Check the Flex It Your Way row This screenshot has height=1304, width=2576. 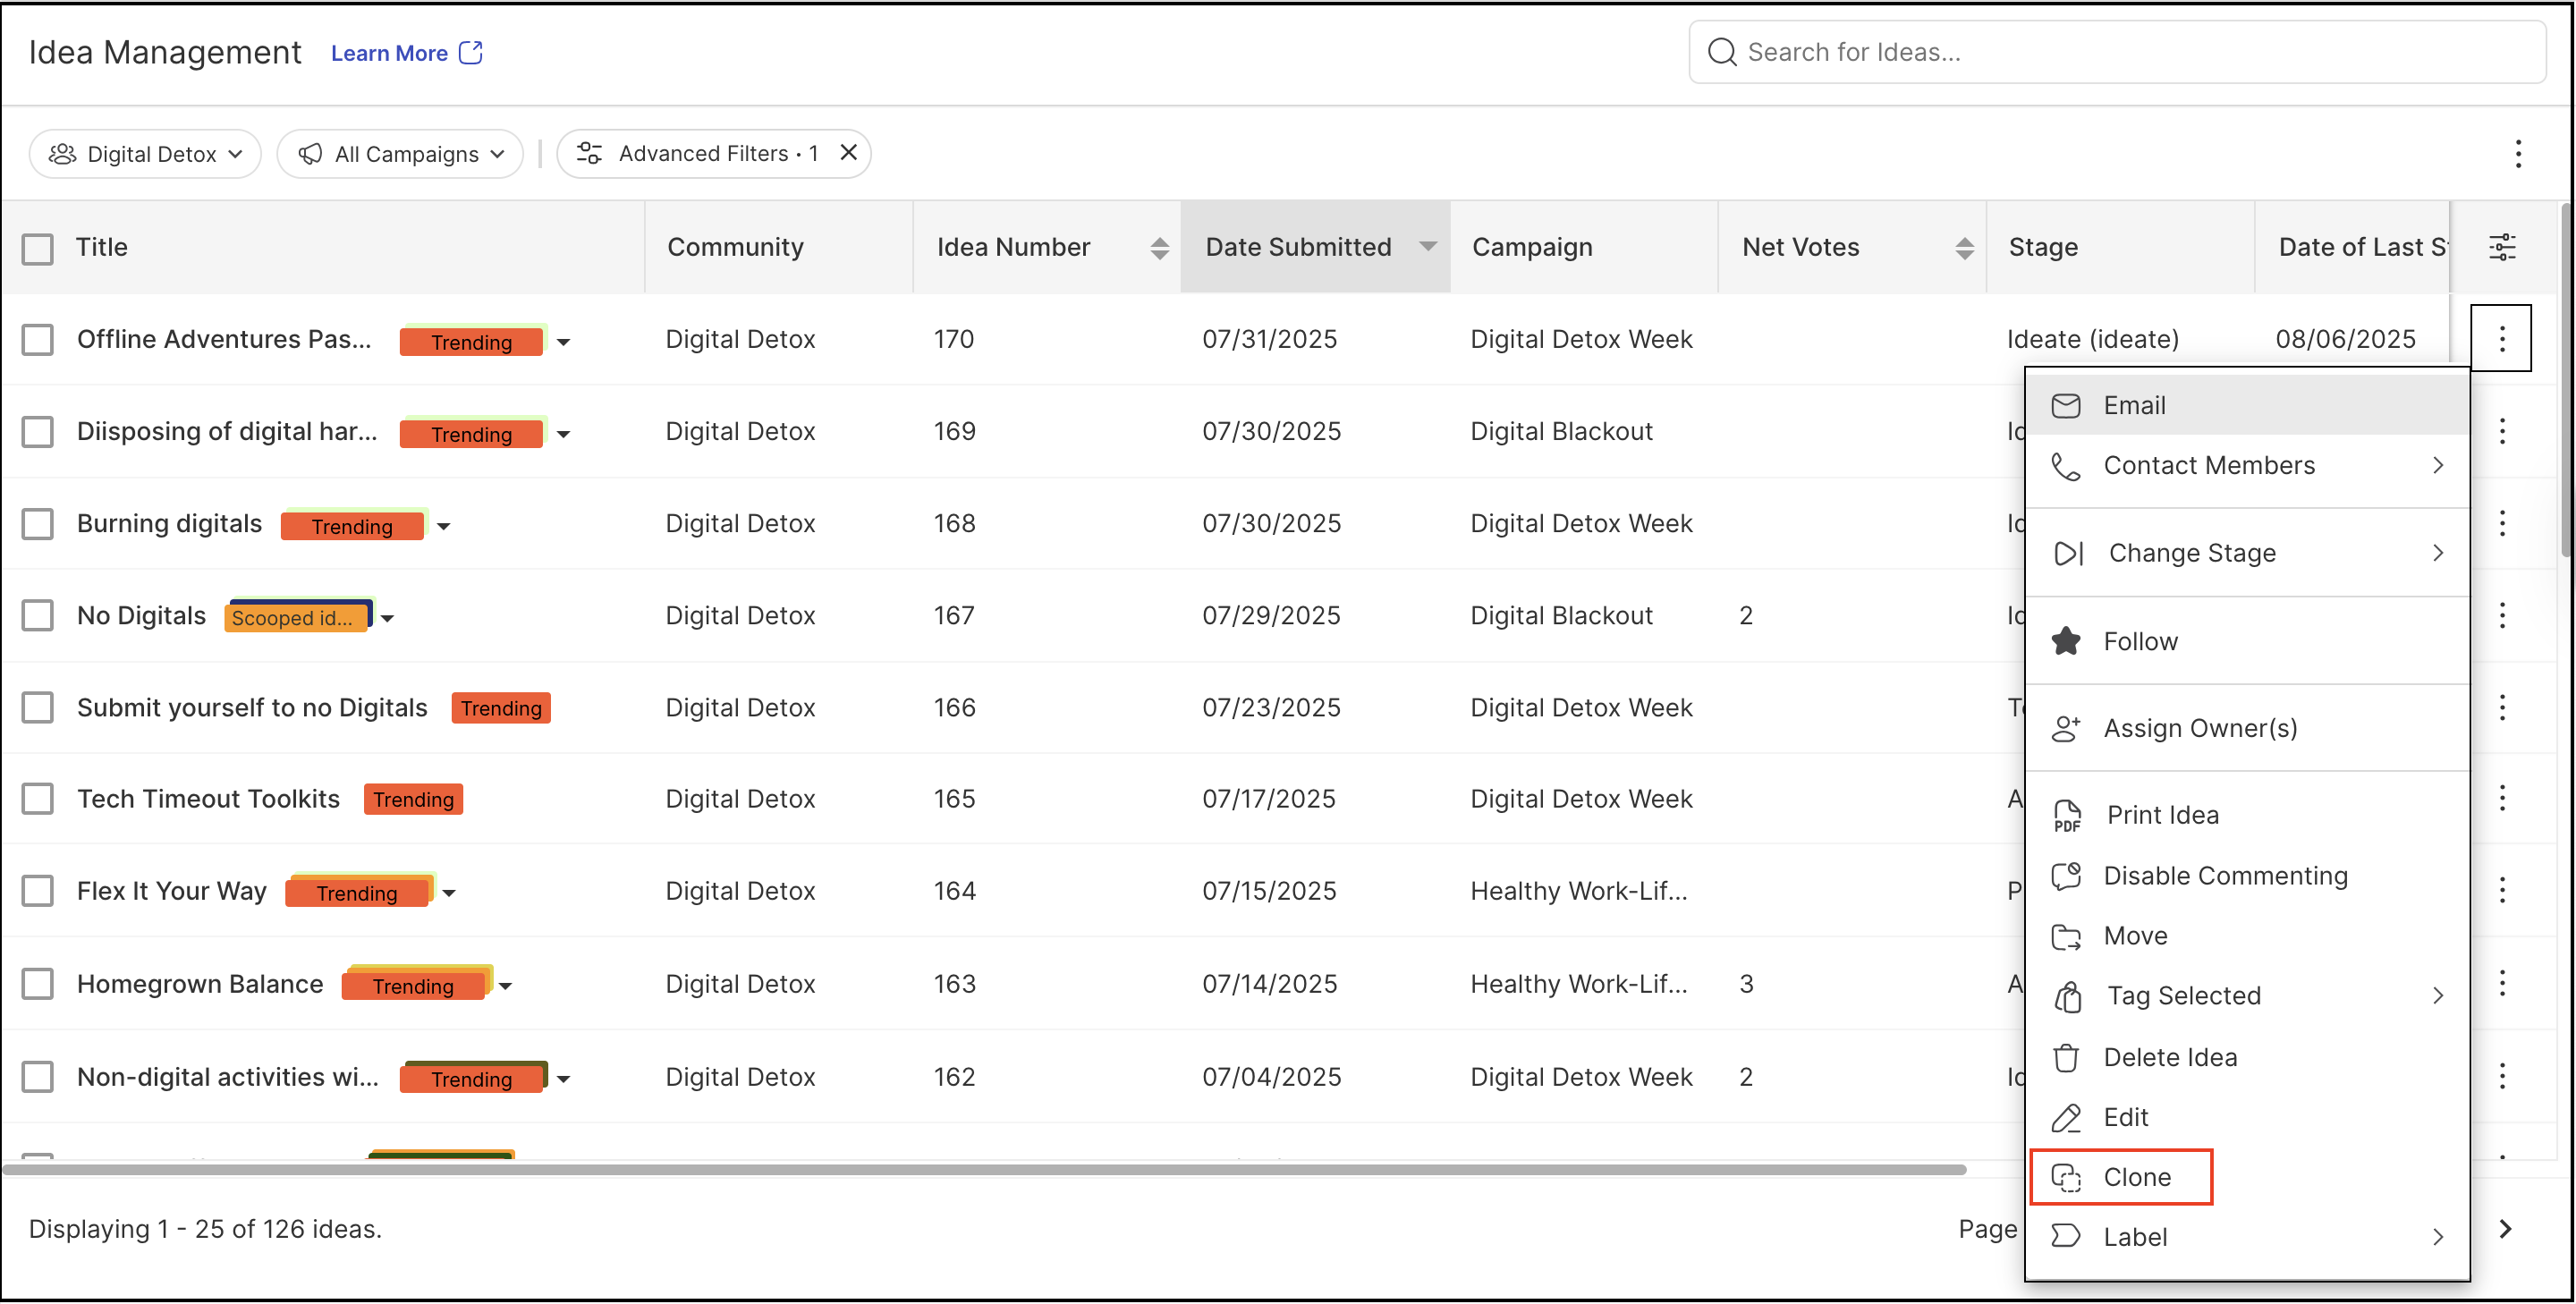(x=37, y=891)
